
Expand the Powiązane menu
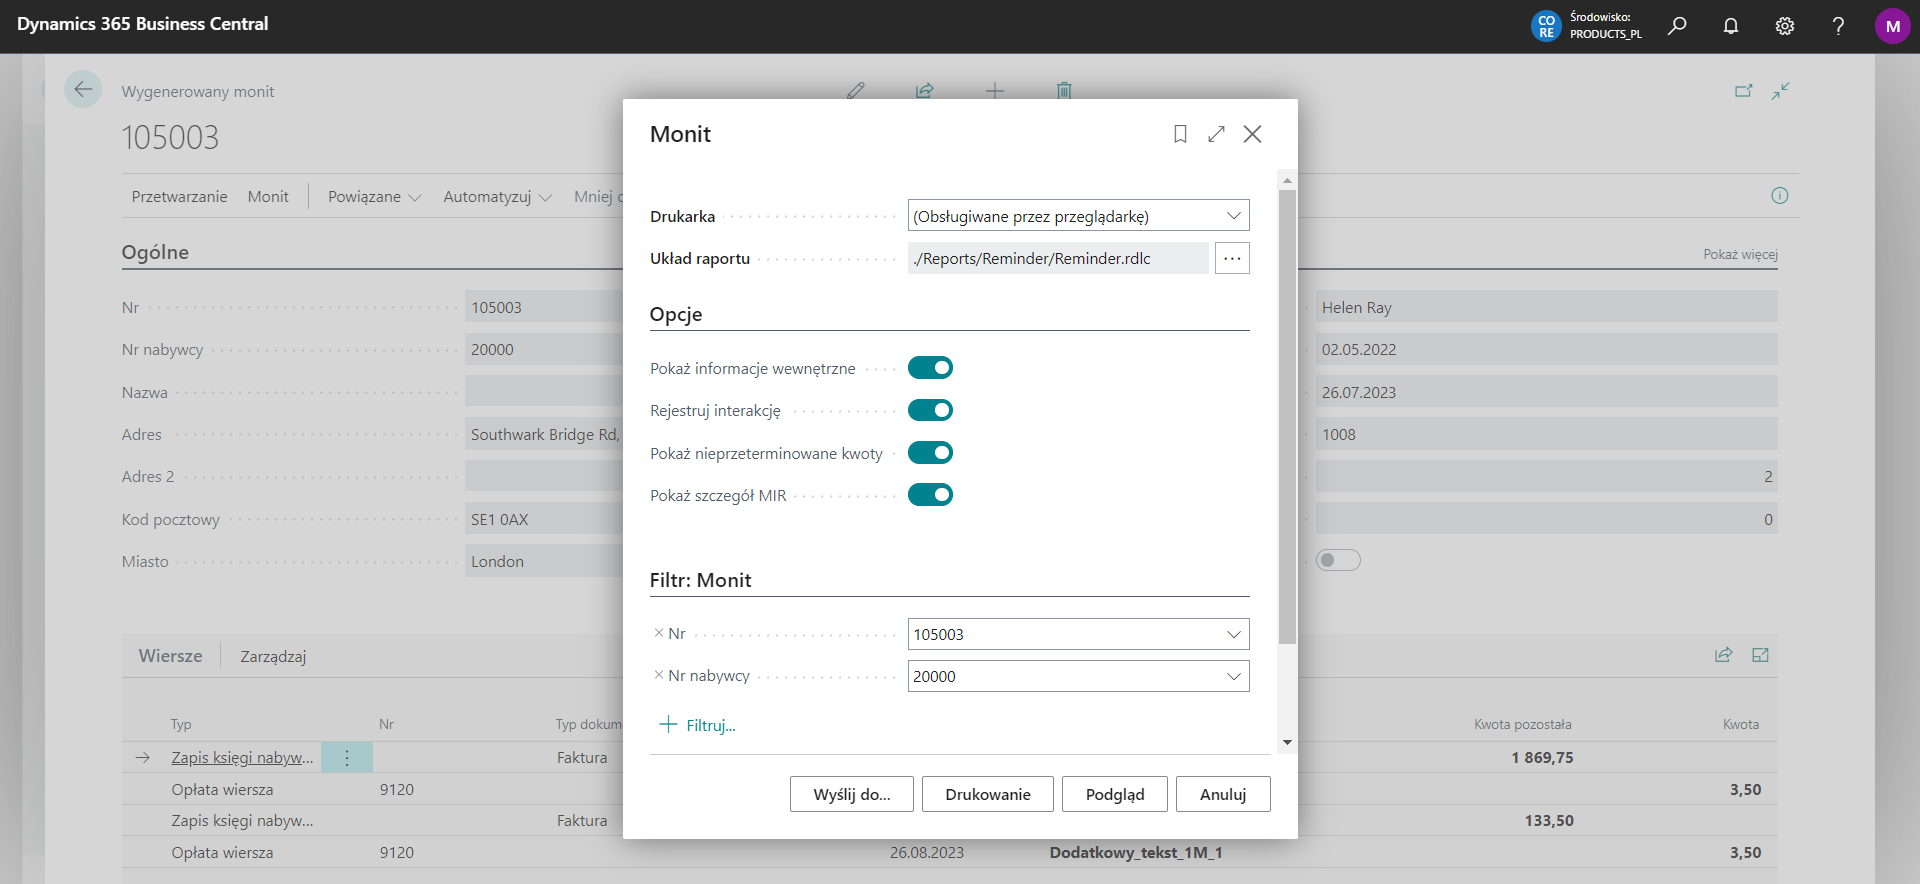pos(375,197)
